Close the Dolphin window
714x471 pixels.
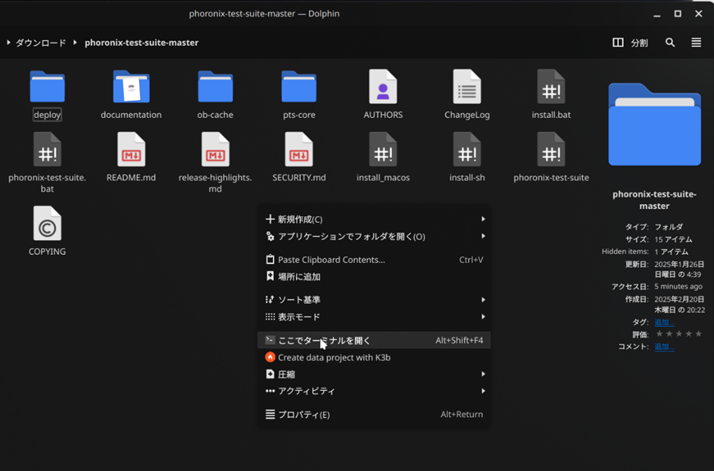click(x=699, y=14)
